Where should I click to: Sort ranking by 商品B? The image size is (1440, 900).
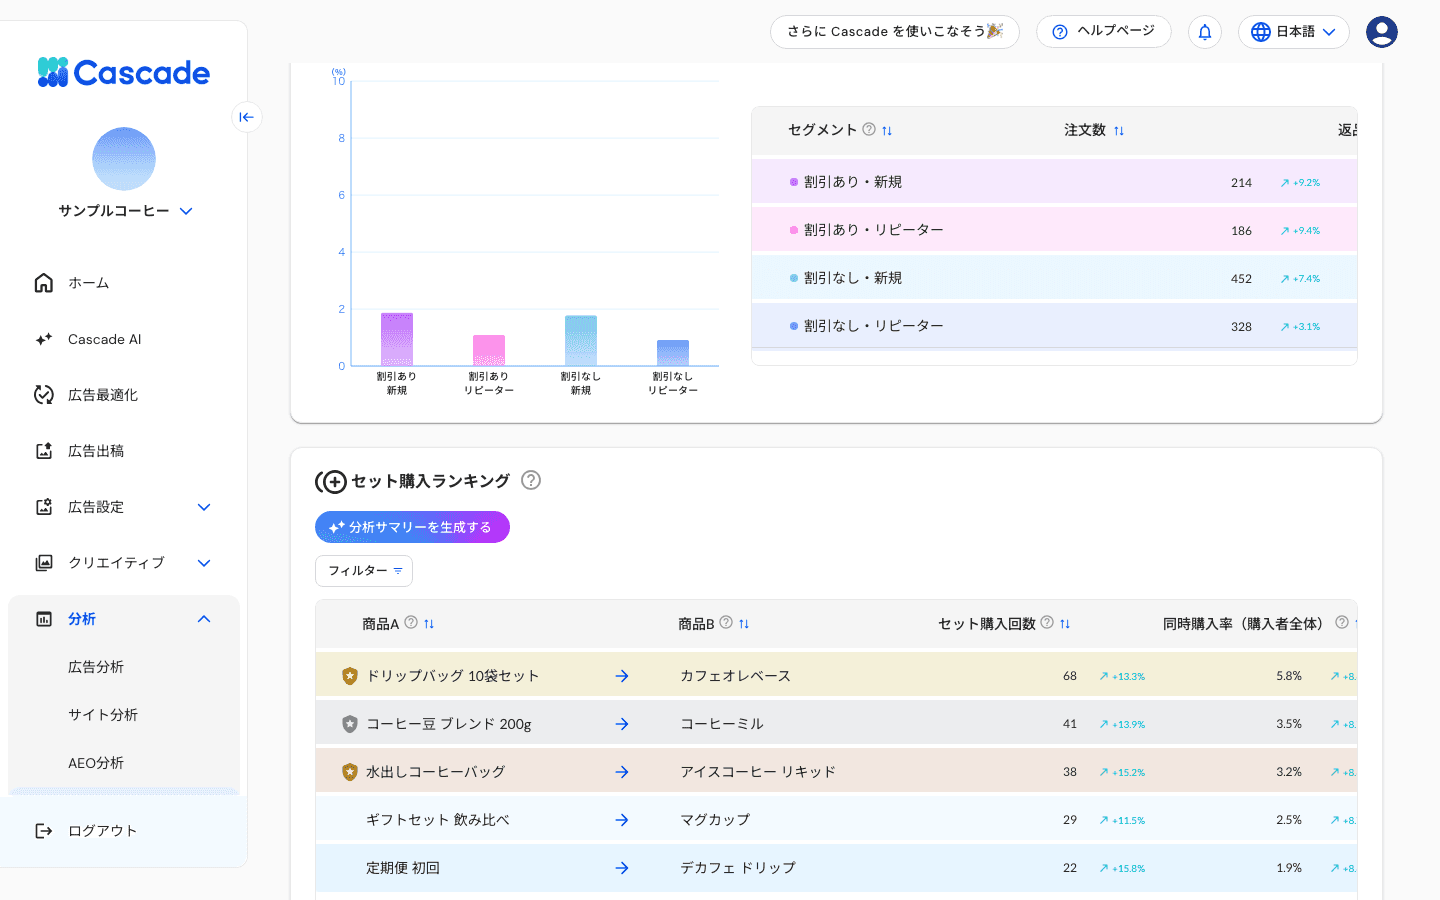(744, 624)
